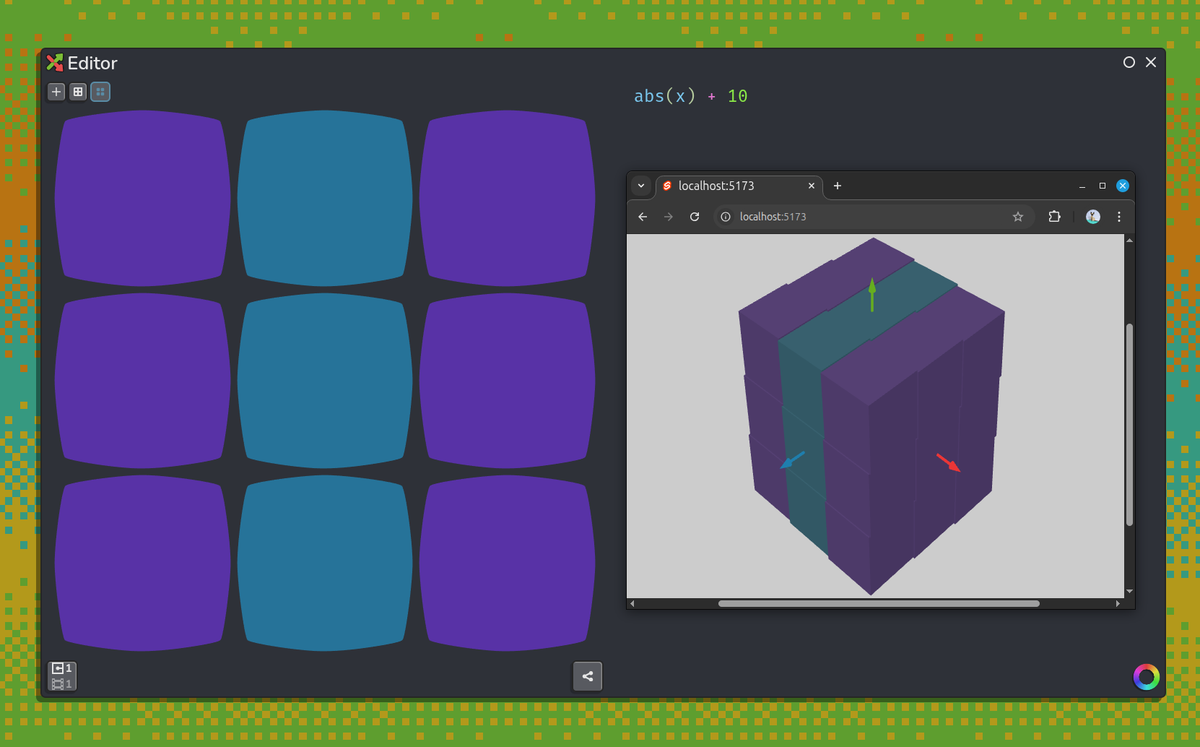
Task: Click the red X-axis arrow on cube
Action: tap(948, 462)
